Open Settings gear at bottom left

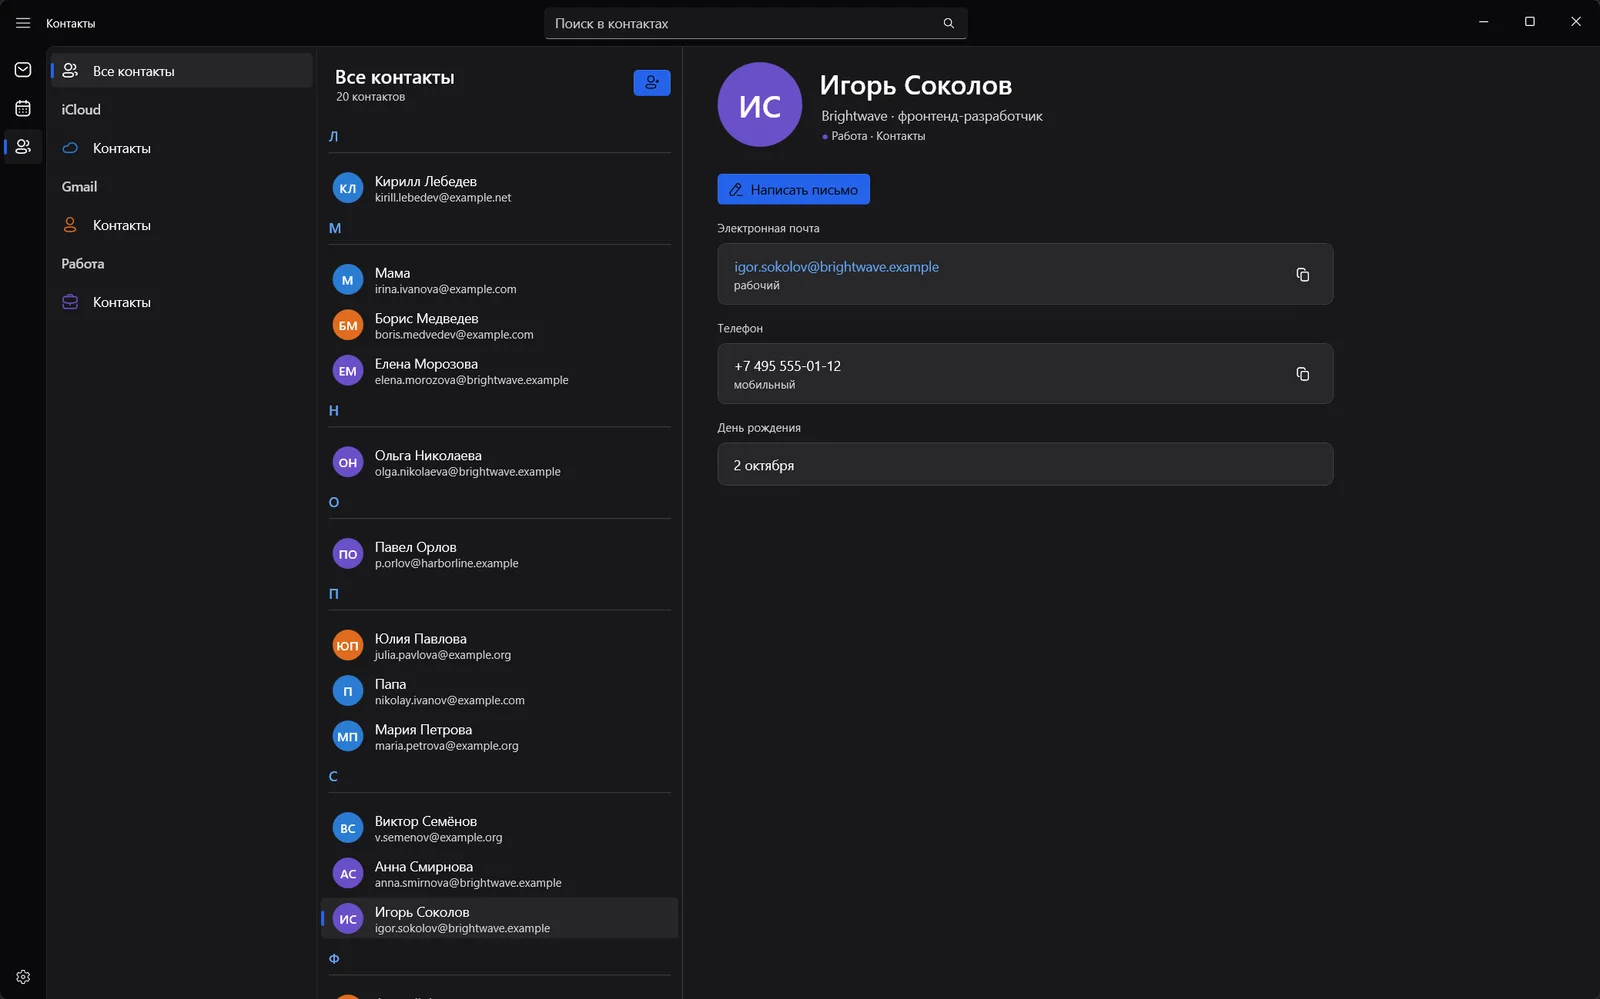click(x=23, y=977)
